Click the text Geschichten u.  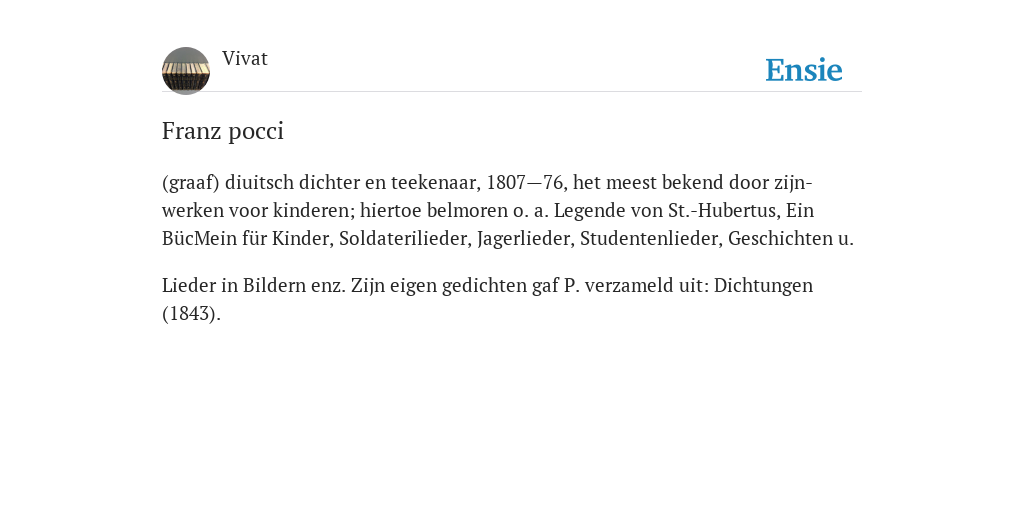(x=791, y=238)
